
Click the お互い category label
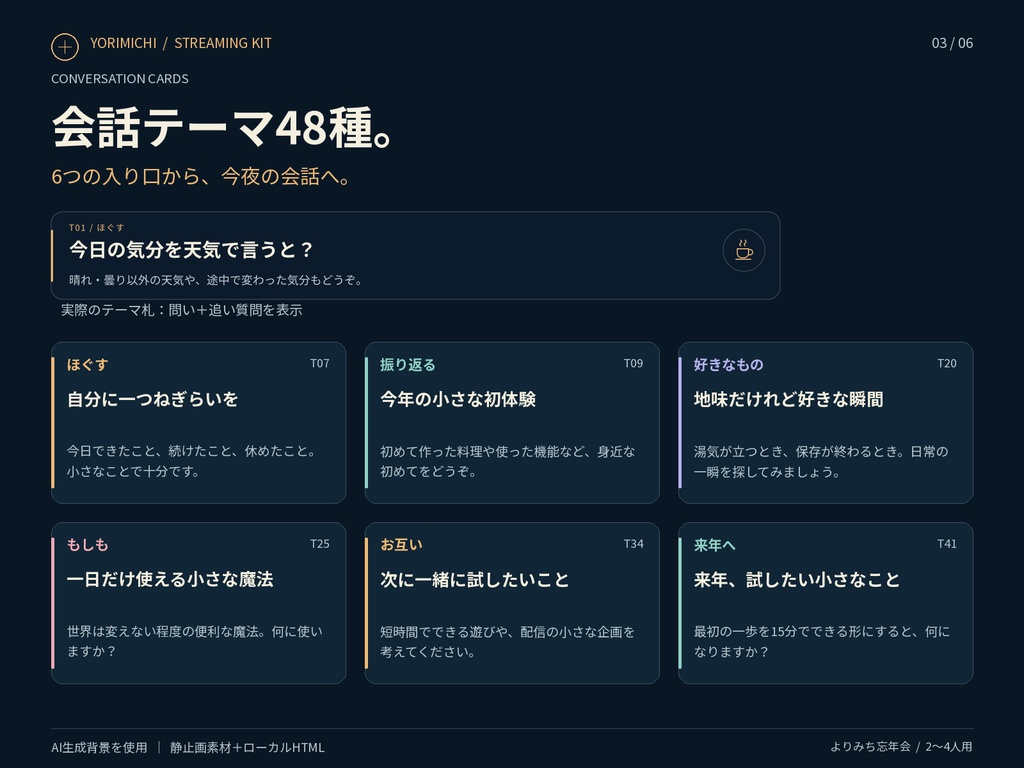tap(401, 545)
